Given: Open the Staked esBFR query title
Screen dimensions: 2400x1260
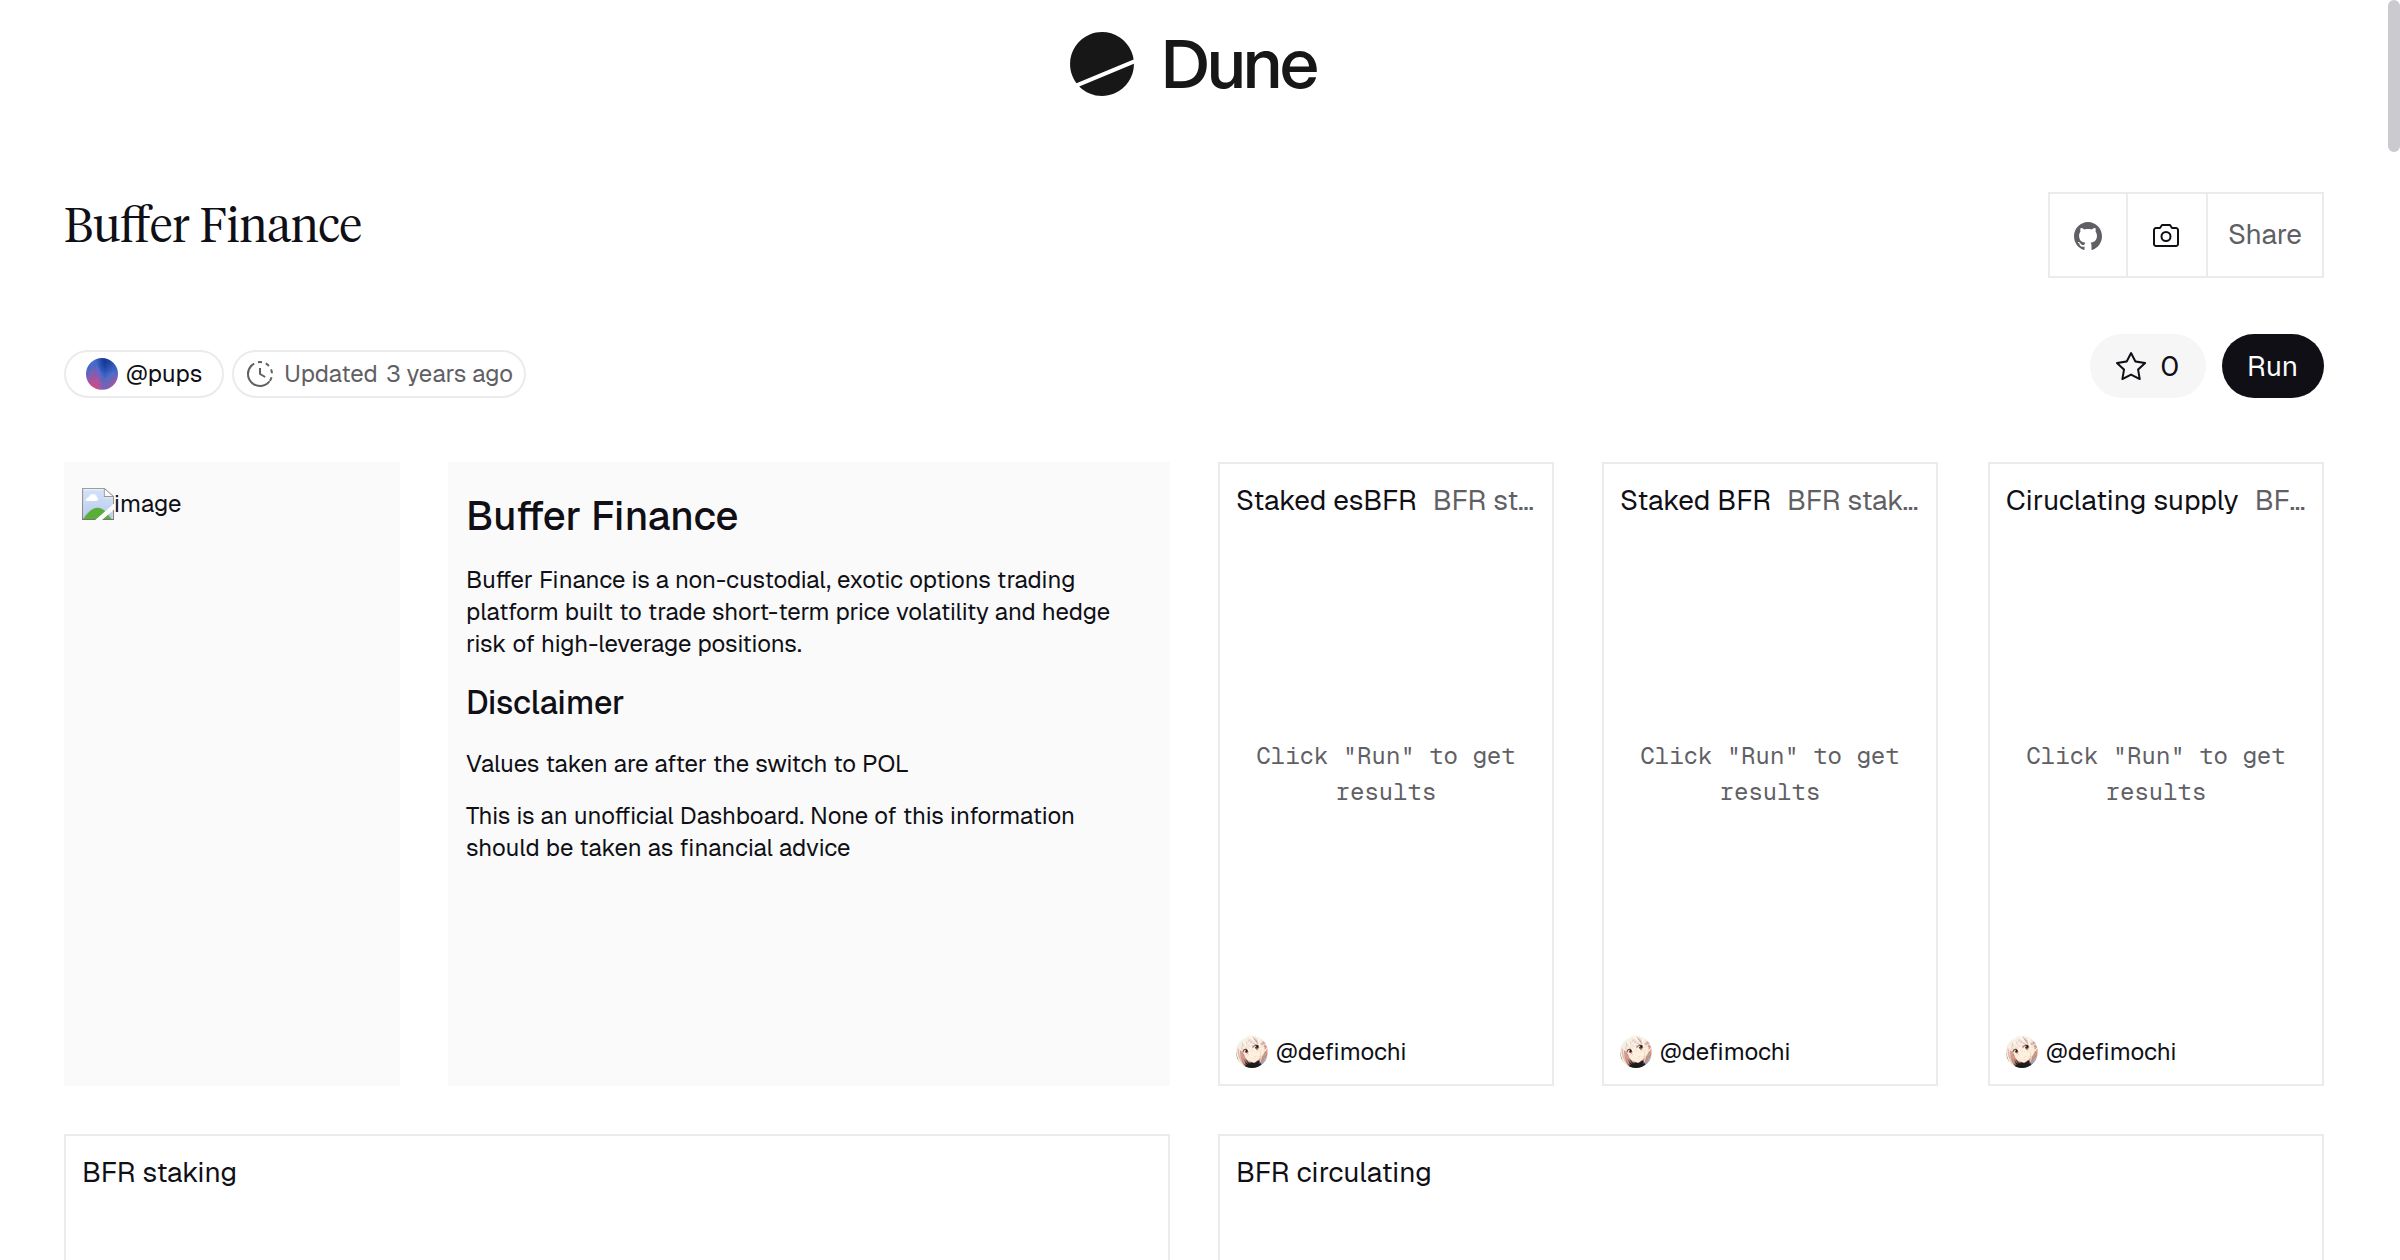Looking at the screenshot, I should (1326, 500).
